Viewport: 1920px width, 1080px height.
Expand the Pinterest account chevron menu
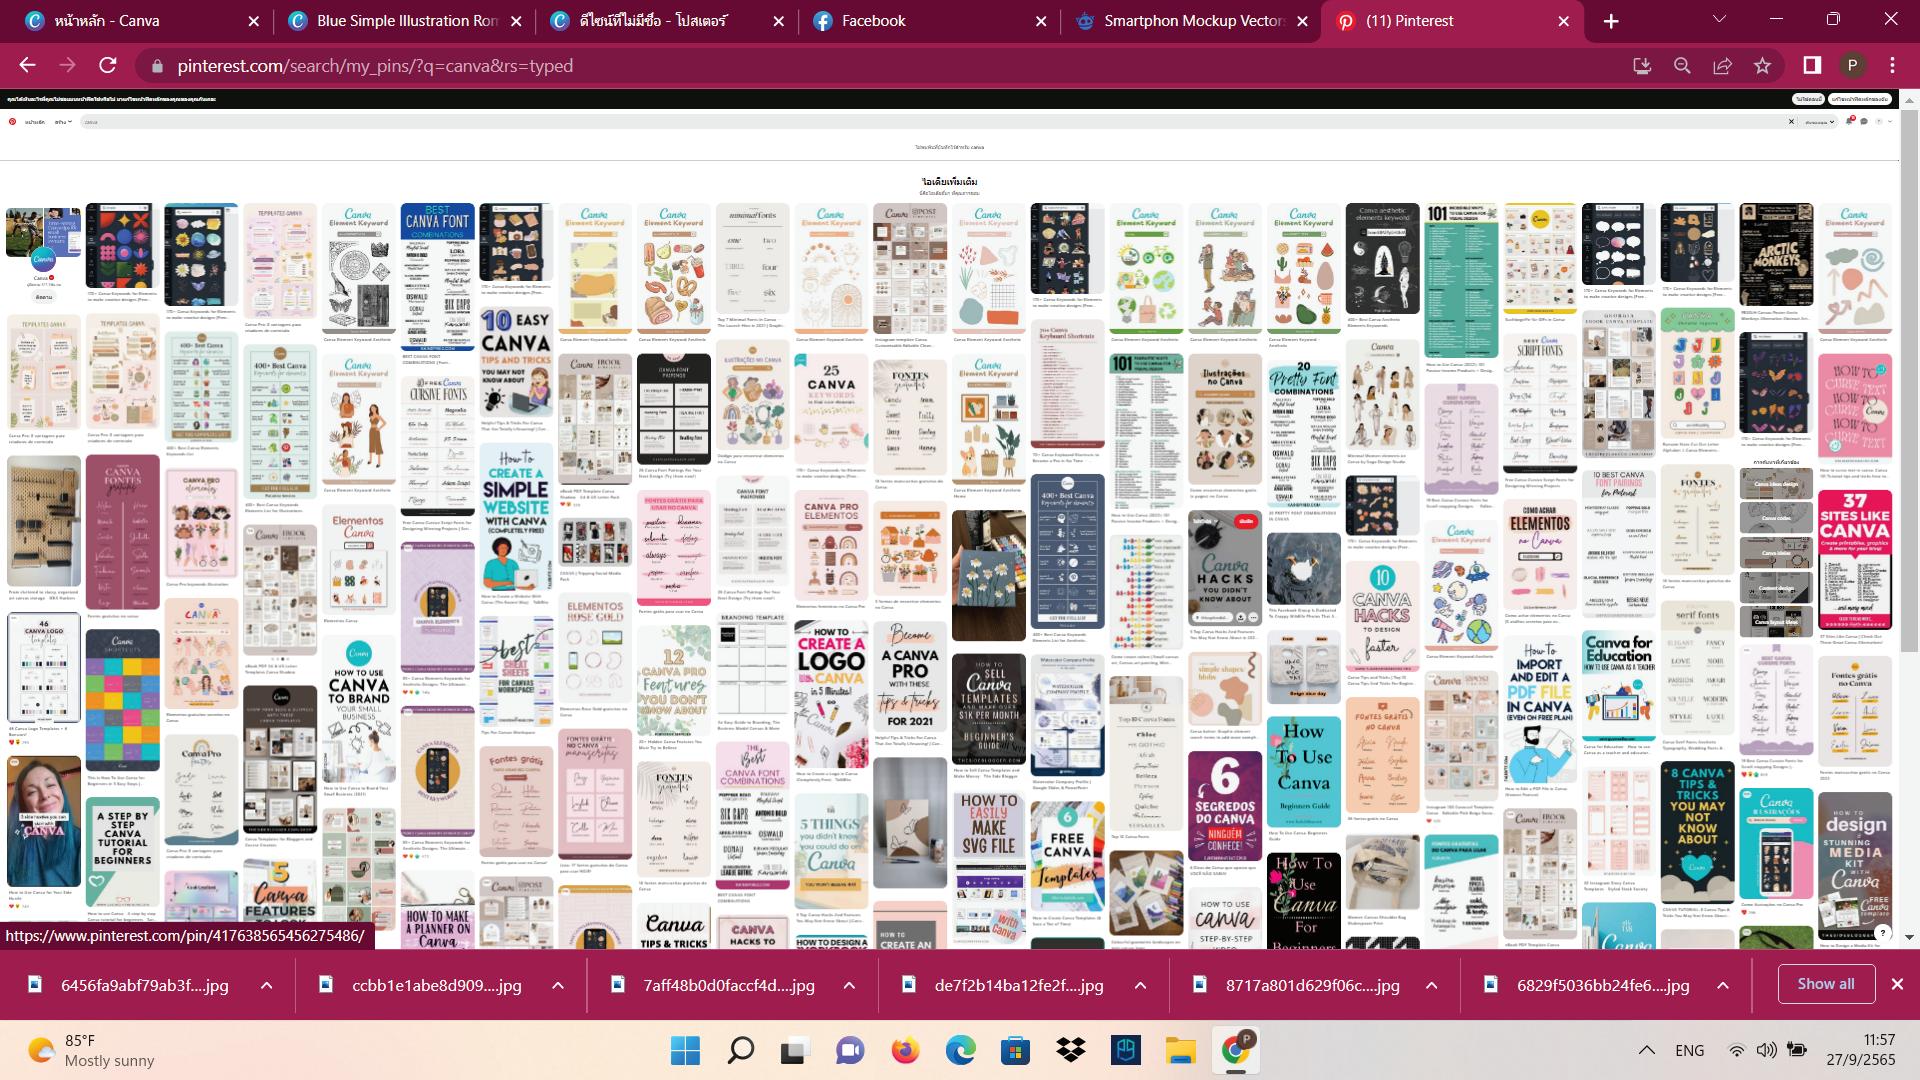click(x=1890, y=121)
